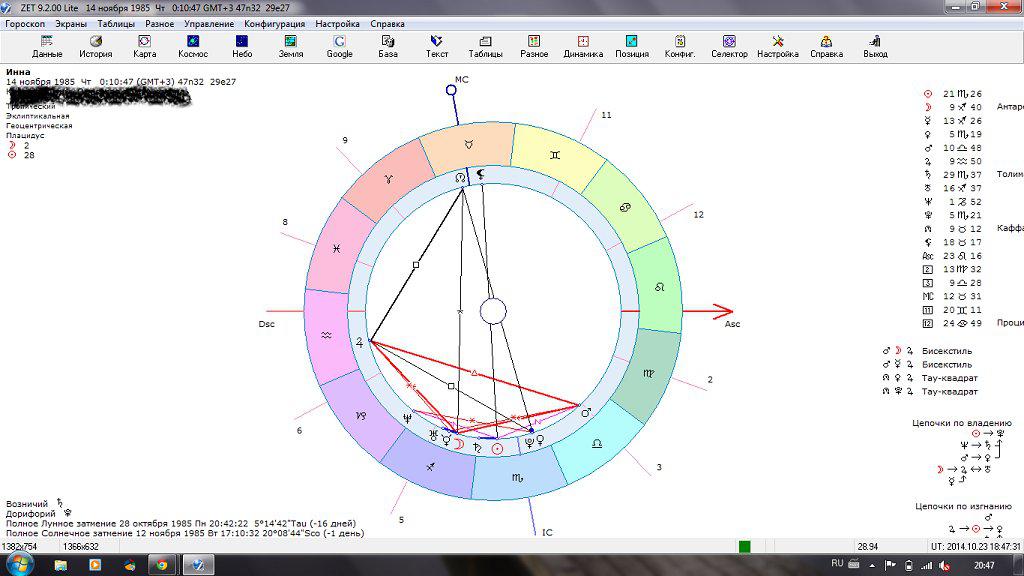Click the IC label below the chart

pyautogui.click(x=547, y=532)
